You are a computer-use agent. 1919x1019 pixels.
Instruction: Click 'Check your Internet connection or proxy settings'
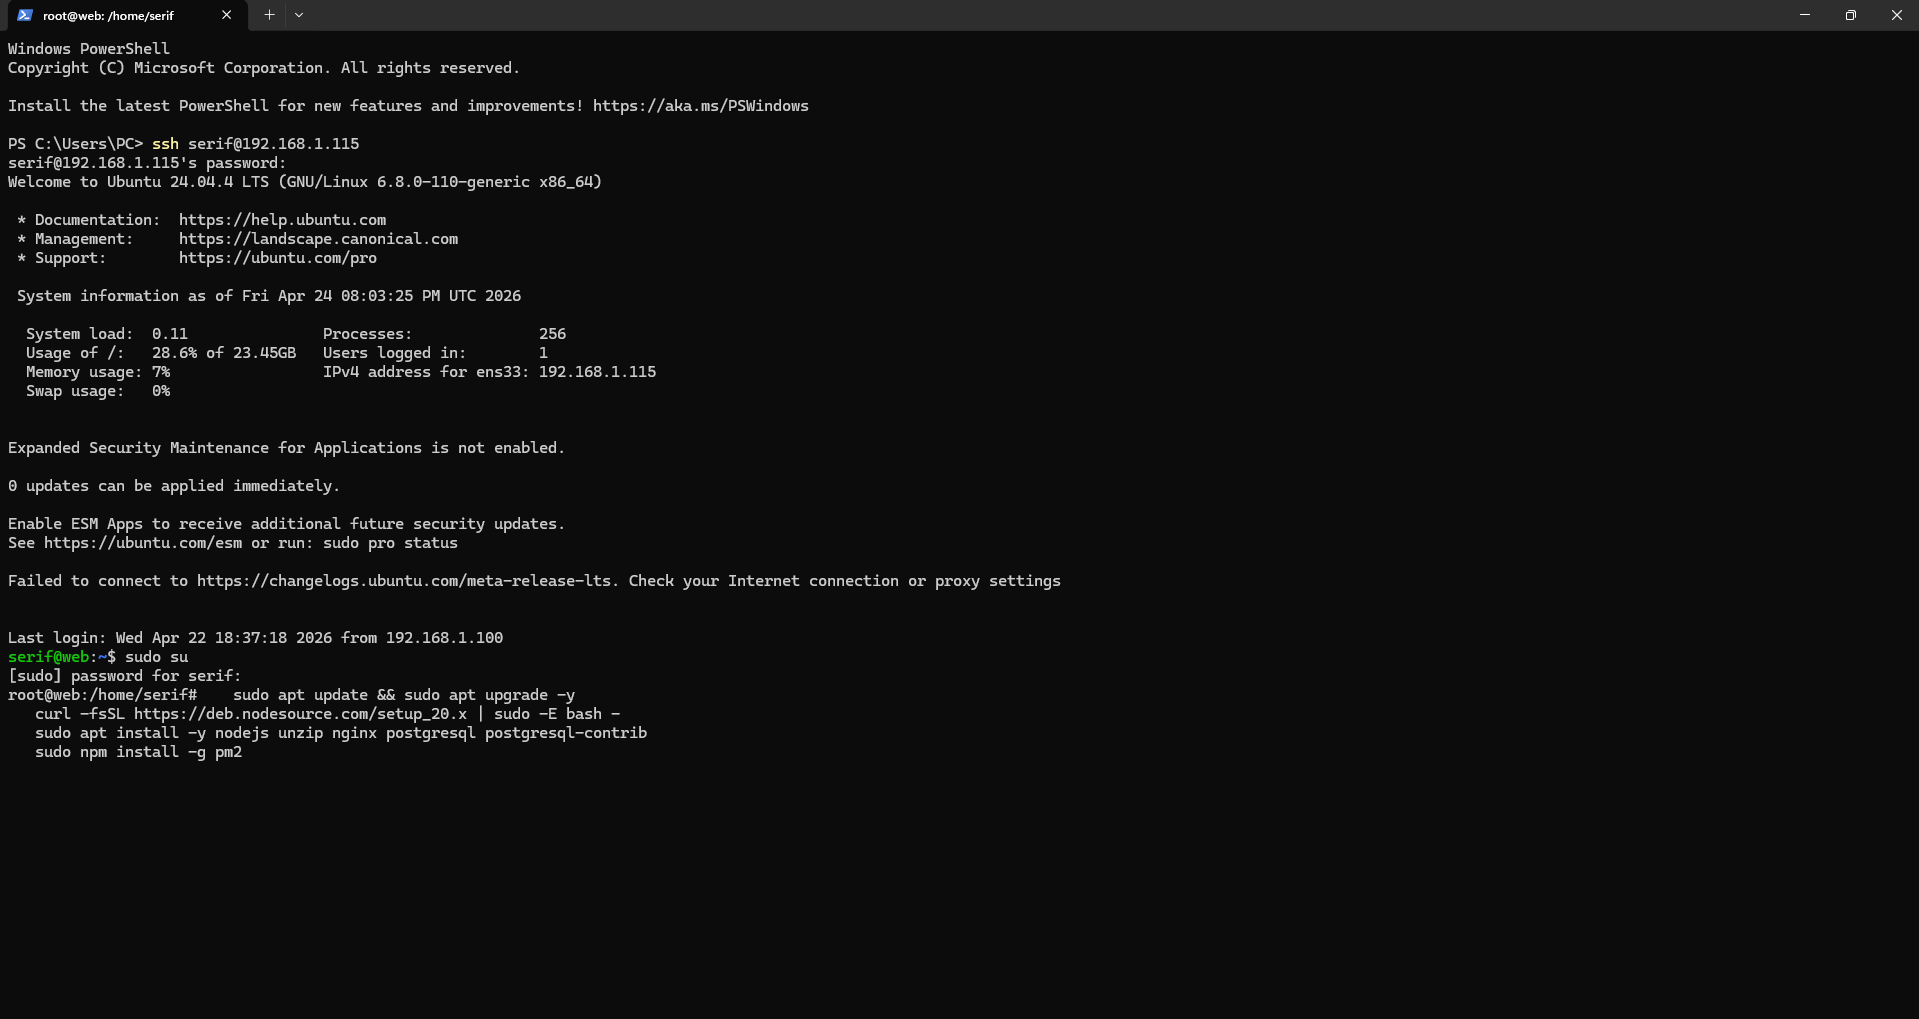pyautogui.click(x=845, y=581)
